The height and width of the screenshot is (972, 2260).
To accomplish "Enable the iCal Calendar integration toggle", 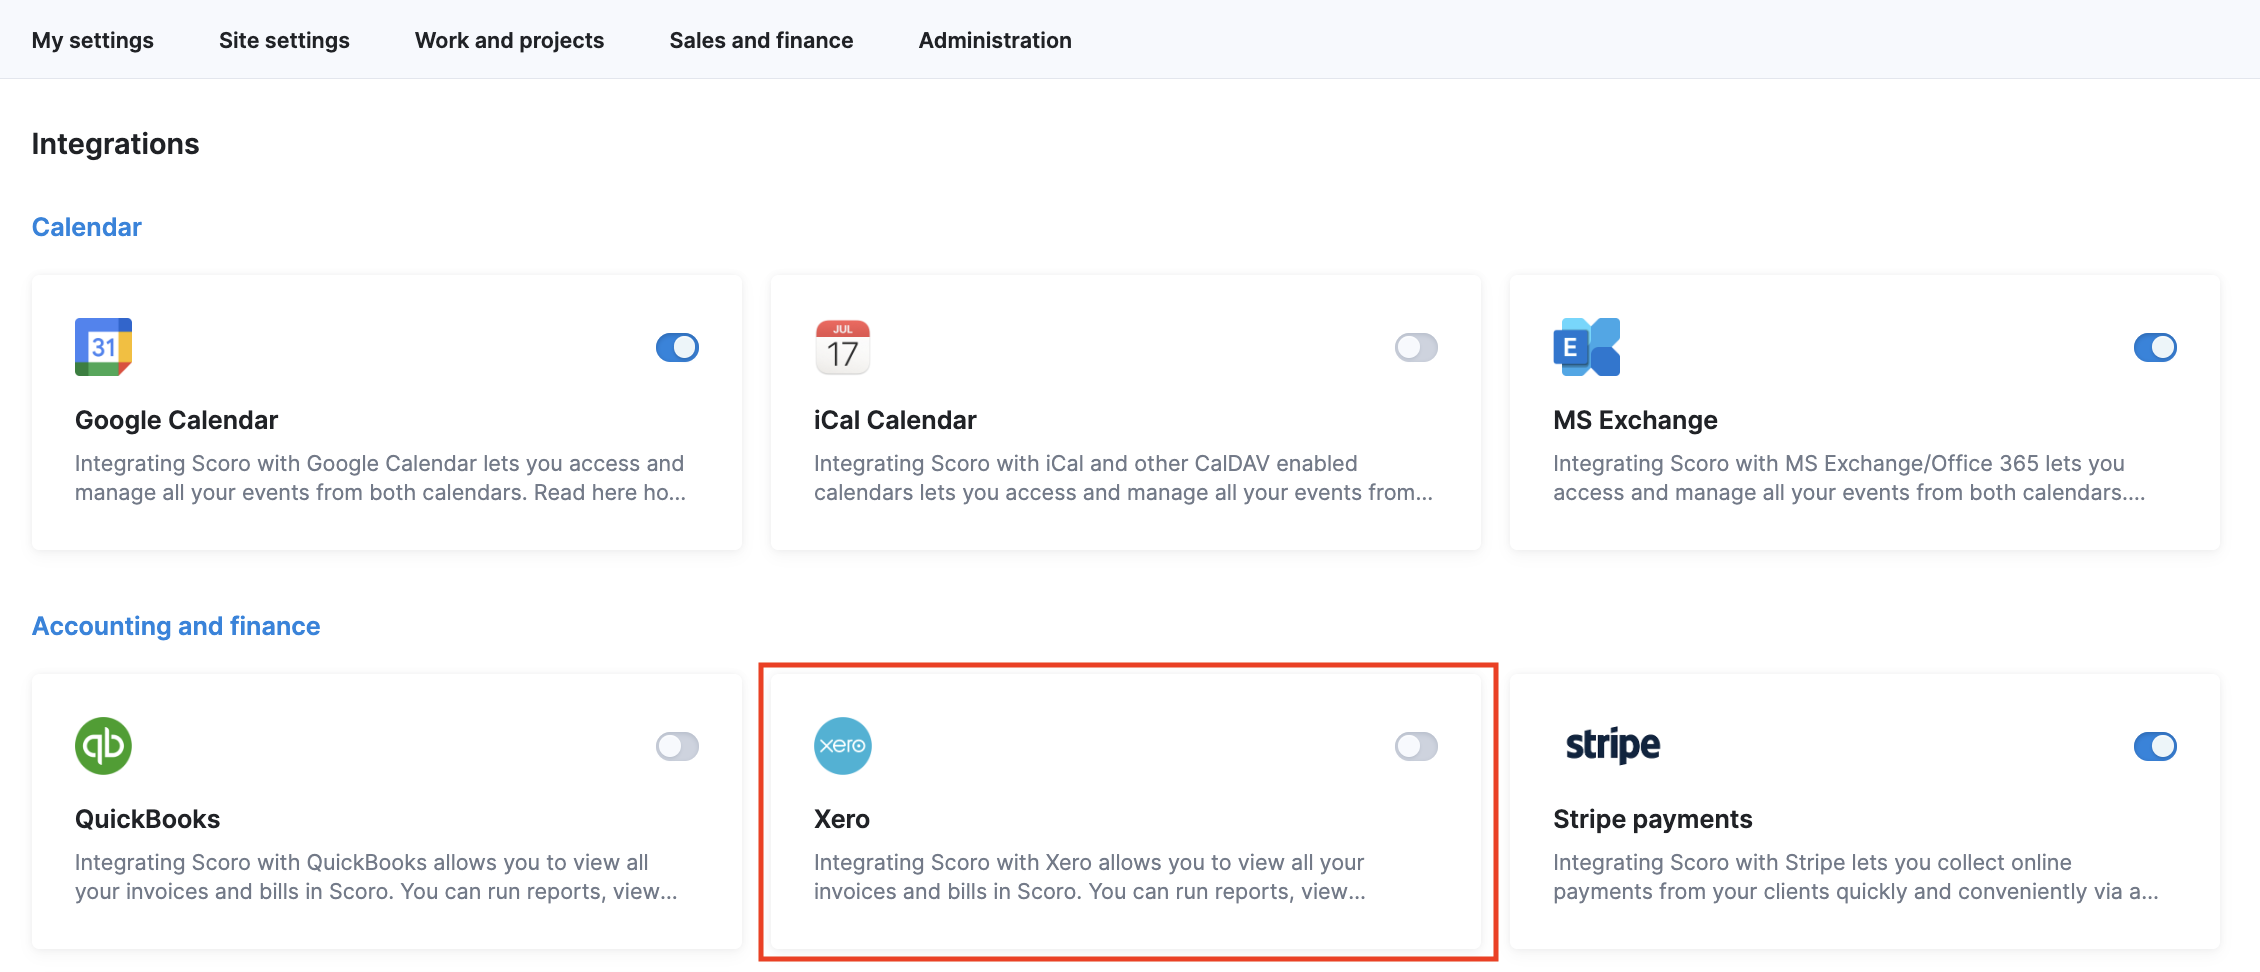I will click(x=1416, y=347).
